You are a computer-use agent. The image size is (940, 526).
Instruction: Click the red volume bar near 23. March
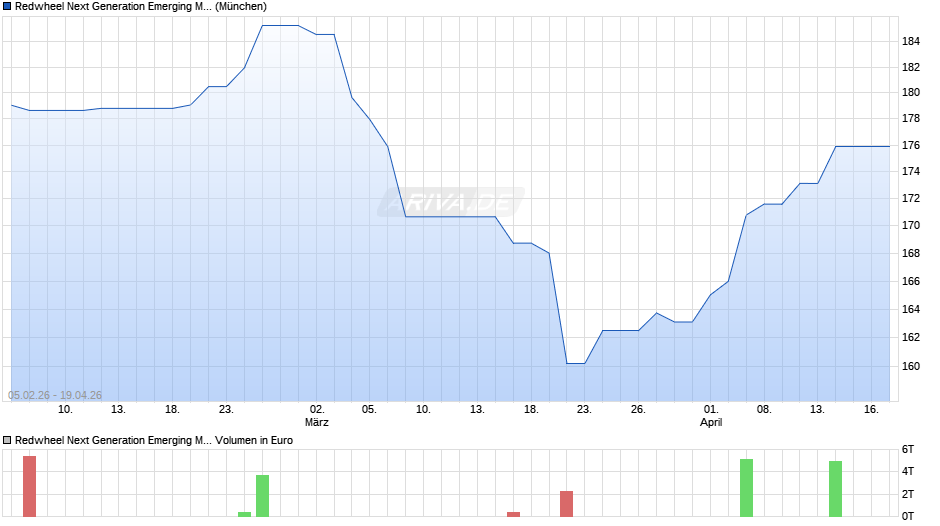(567, 504)
